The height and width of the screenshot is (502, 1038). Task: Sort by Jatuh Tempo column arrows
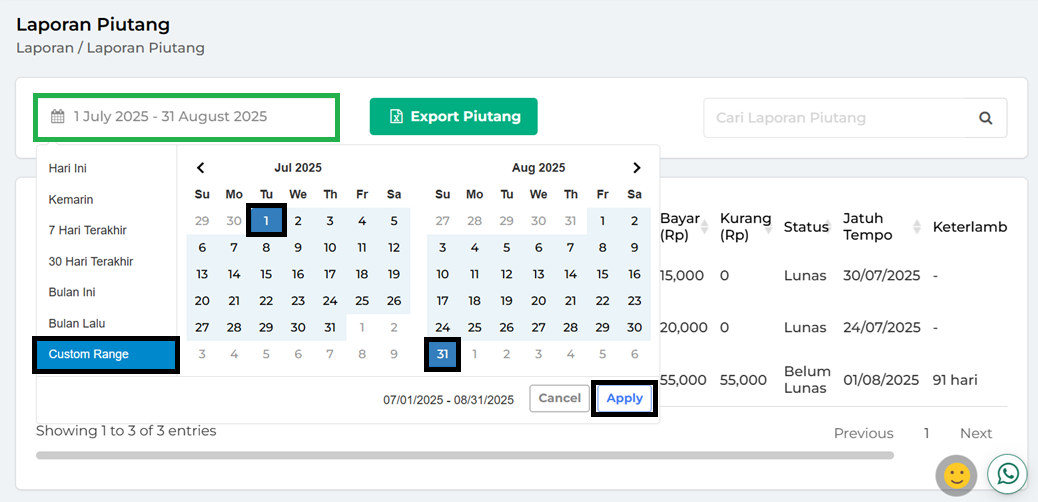(x=917, y=227)
